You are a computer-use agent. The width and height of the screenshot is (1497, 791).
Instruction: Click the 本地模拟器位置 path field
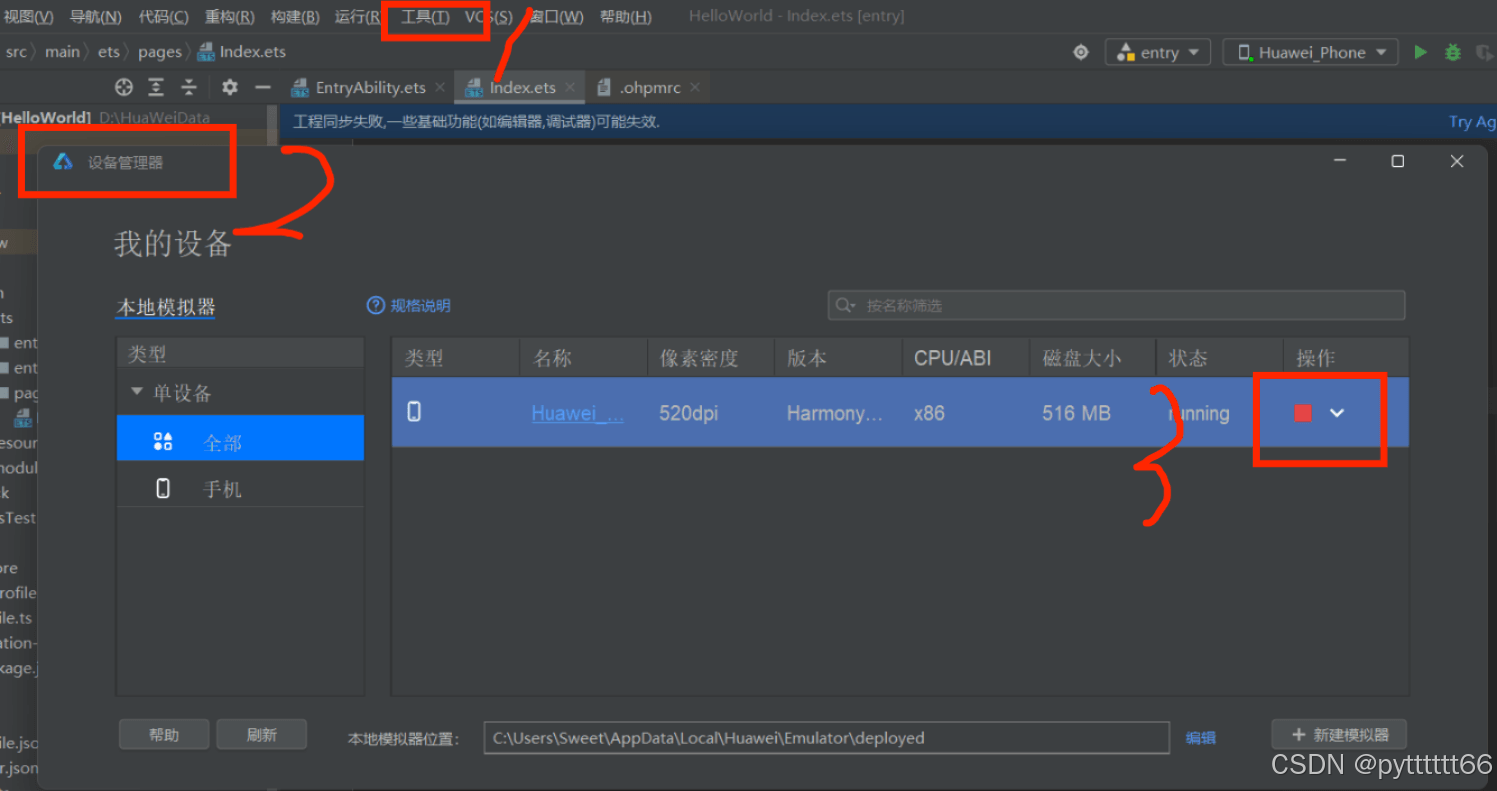point(826,738)
